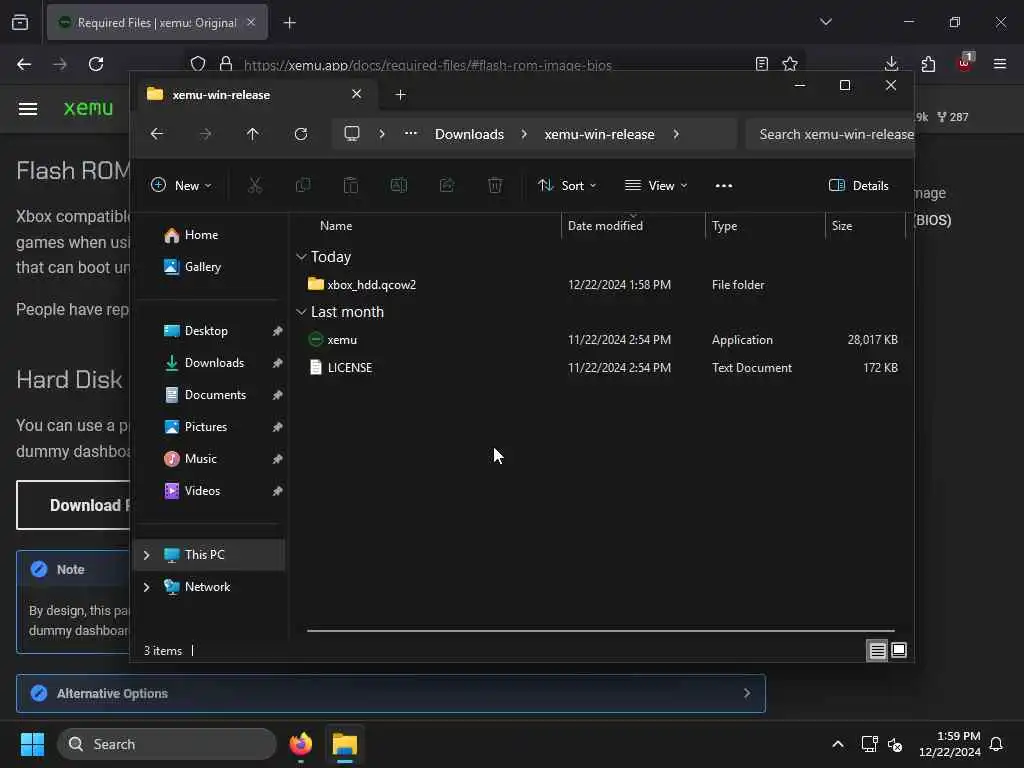1024x768 pixels.
Task: Refresh the xemu-win-release folder view
Action: tap(301, 134)
